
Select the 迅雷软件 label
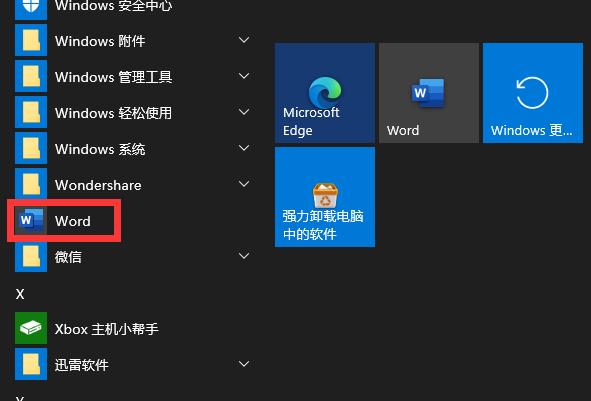82,365
